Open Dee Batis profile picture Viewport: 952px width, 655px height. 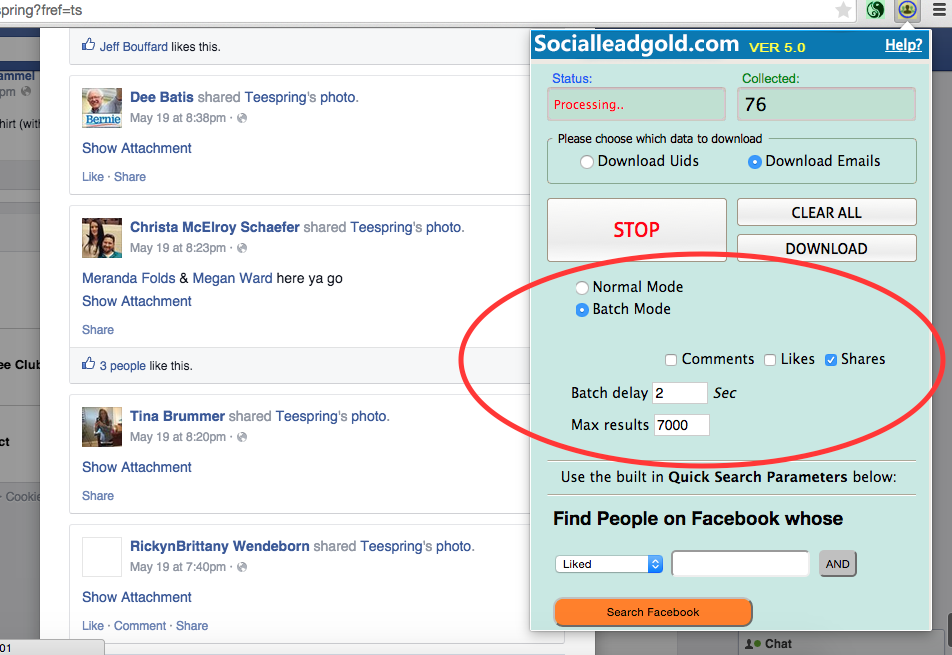coord(102,107)
